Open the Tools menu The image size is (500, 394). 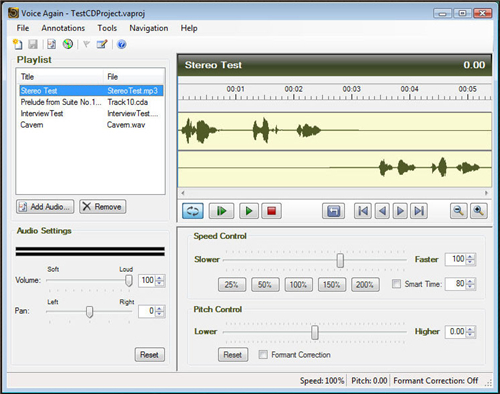click(107, 28)
